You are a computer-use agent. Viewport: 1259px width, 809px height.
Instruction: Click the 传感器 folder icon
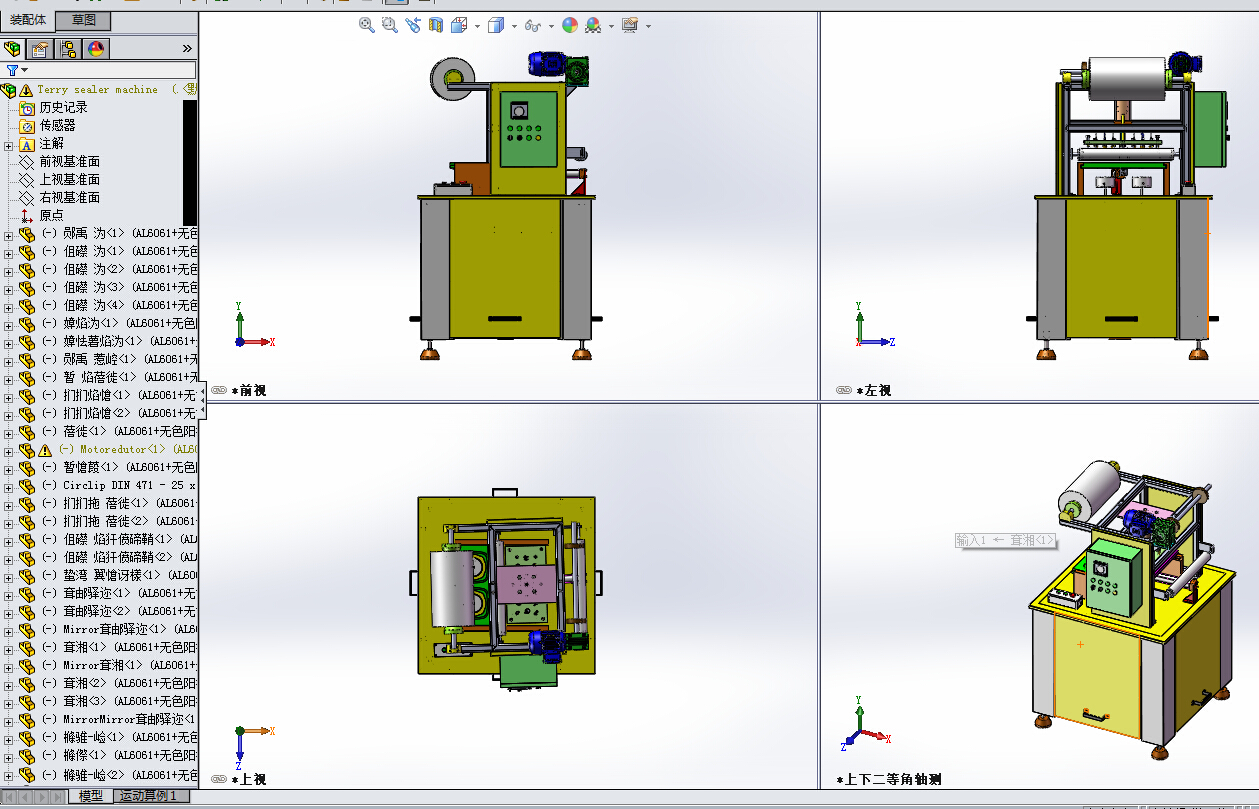[x=27, y=125]
